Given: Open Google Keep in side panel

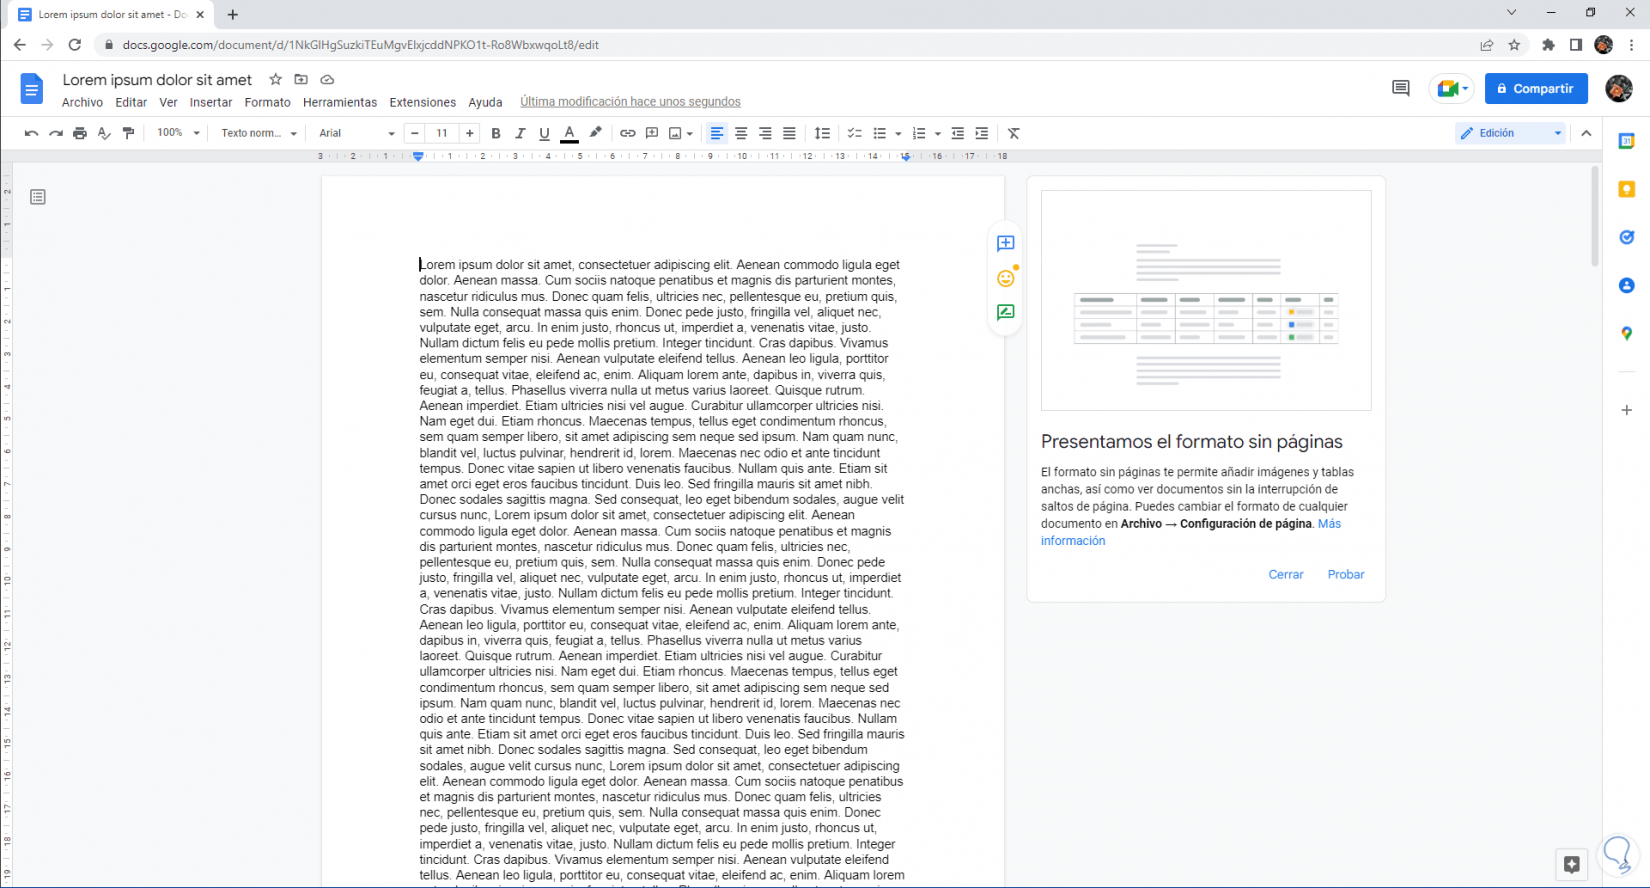Looking at the screenshot, I should pyautogui.click(x=1626, y=189).
